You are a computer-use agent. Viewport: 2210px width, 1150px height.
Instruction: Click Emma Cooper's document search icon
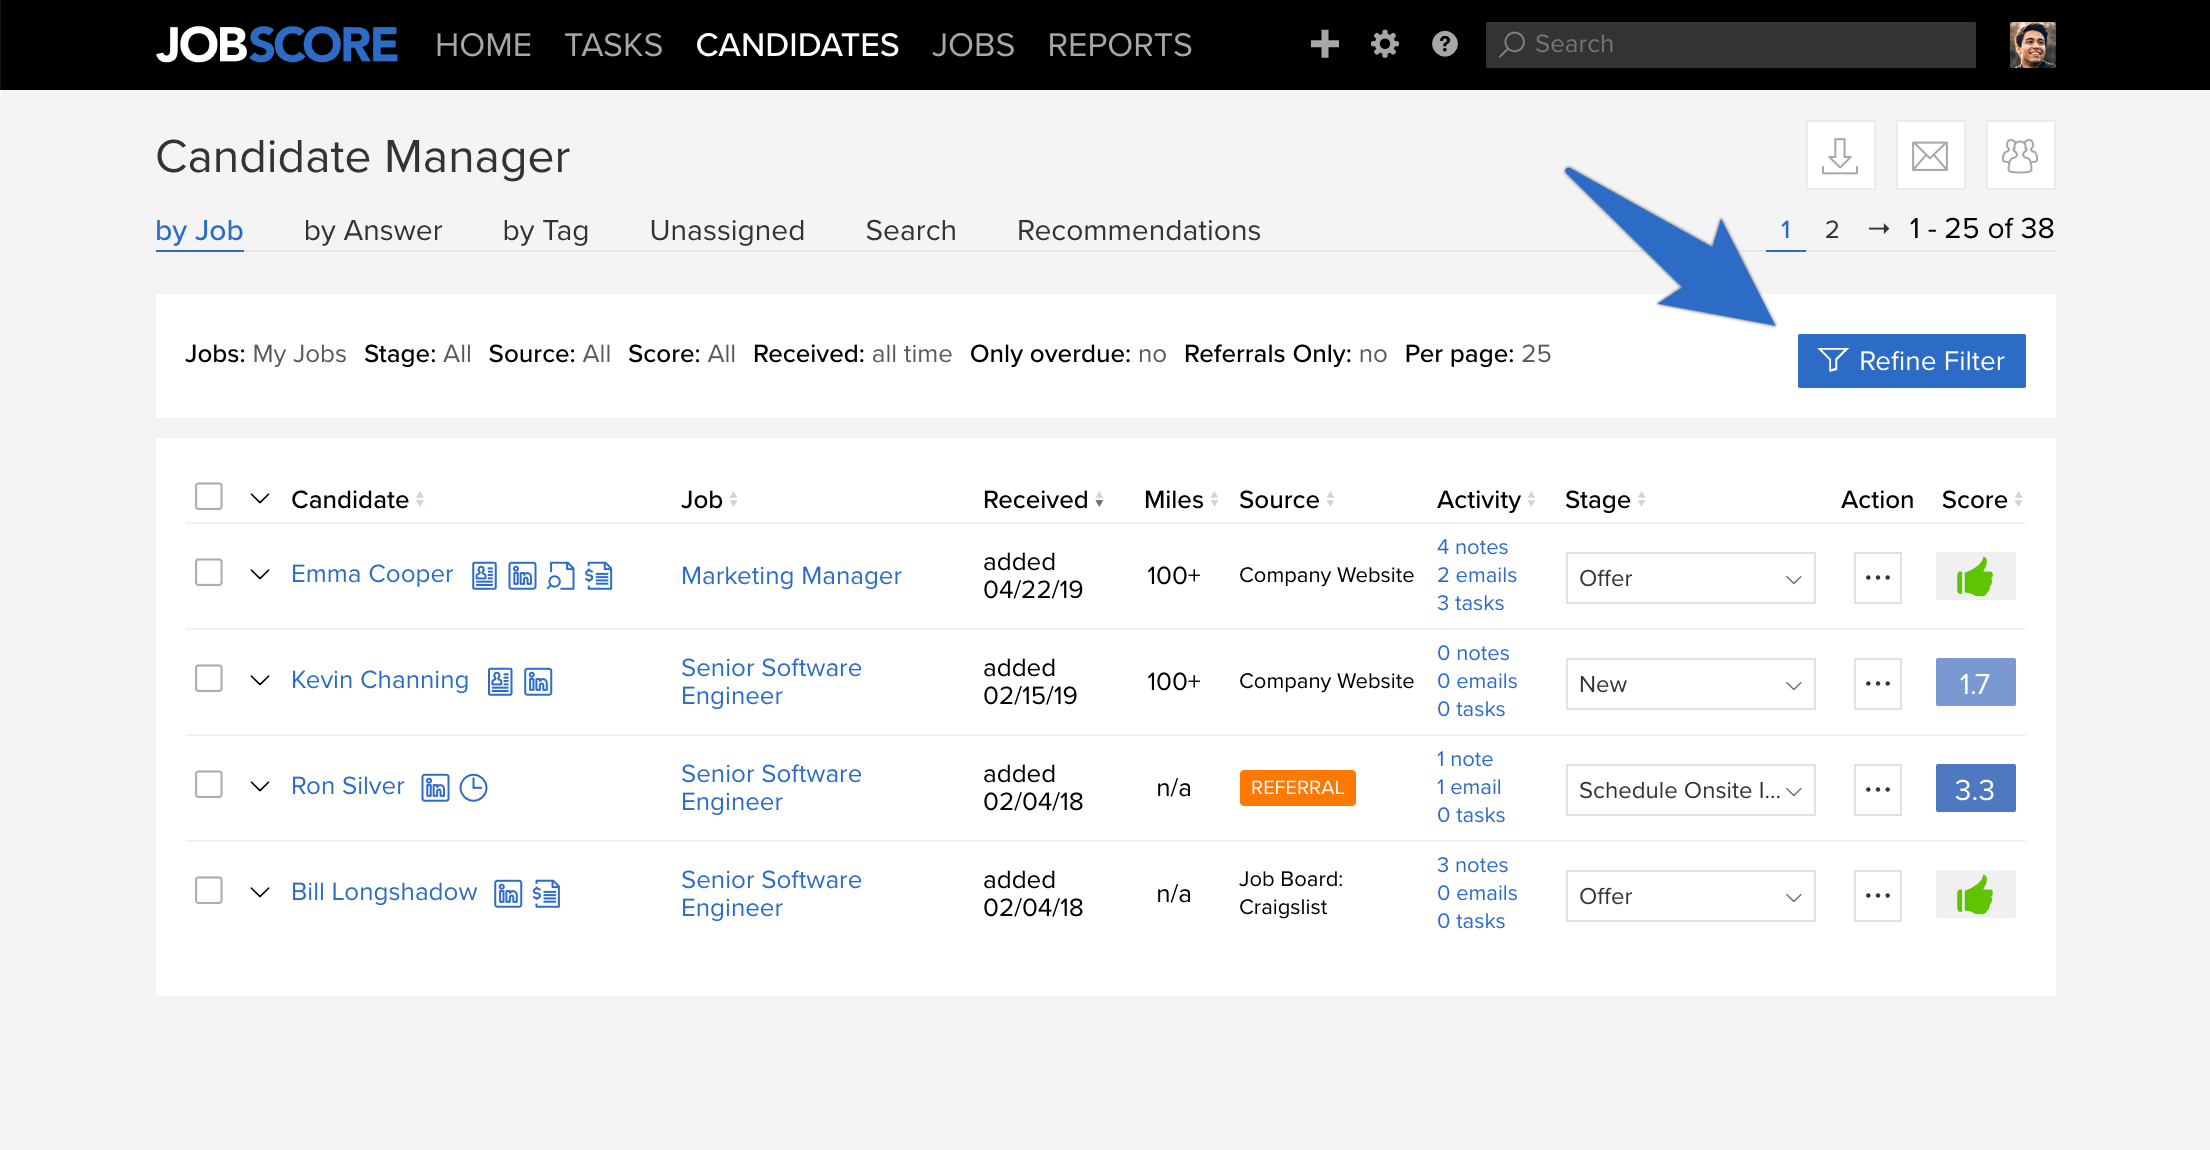point(561,575)
